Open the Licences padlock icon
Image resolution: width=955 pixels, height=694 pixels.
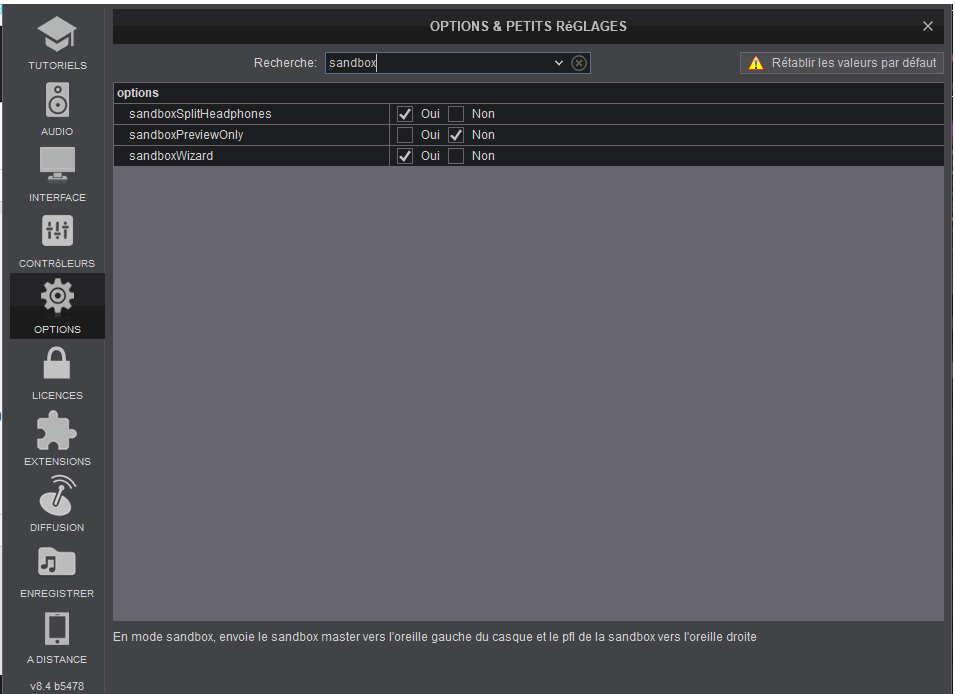(x=57, y=363)
